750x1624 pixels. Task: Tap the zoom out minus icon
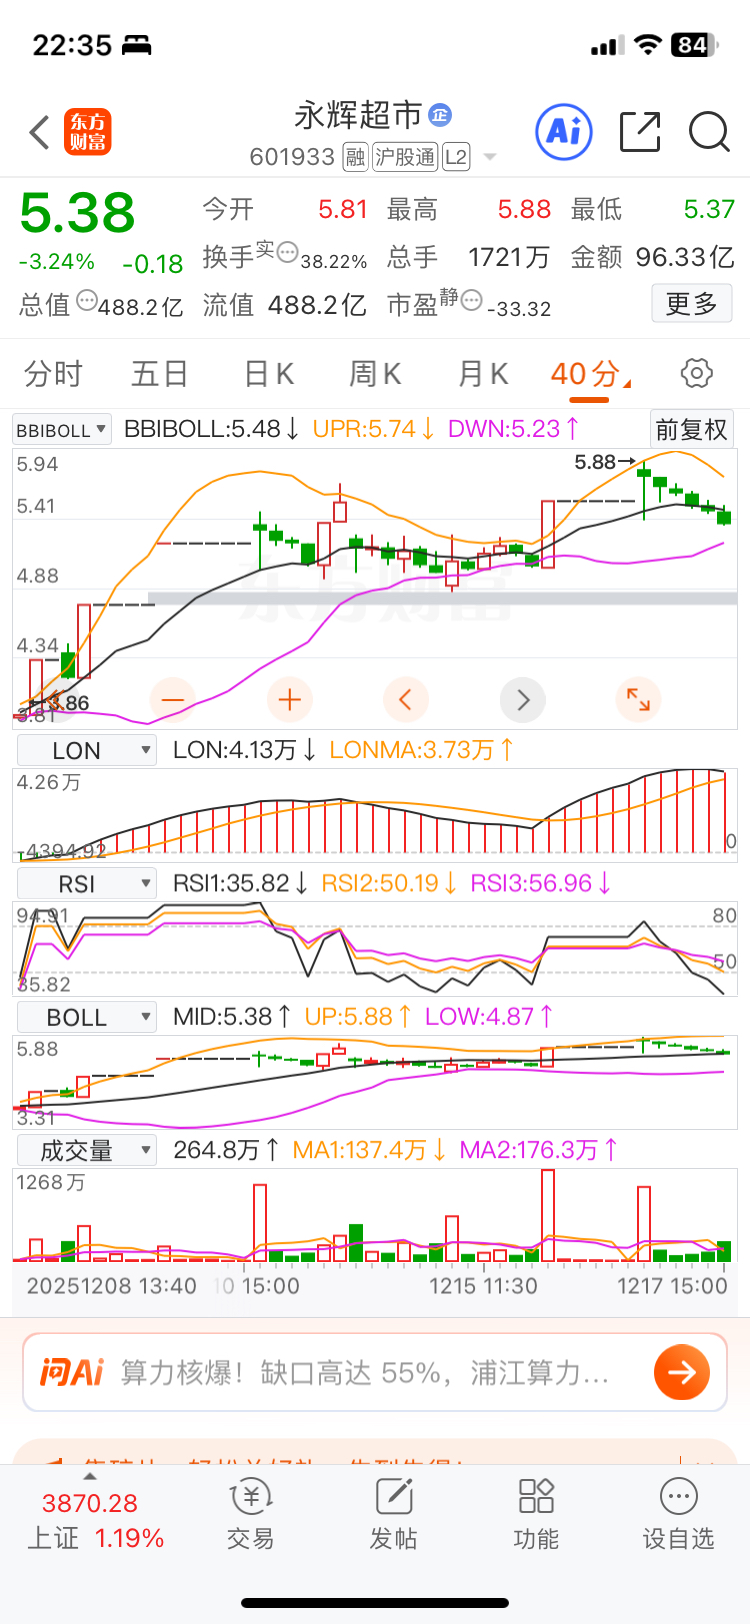point(172,699)
